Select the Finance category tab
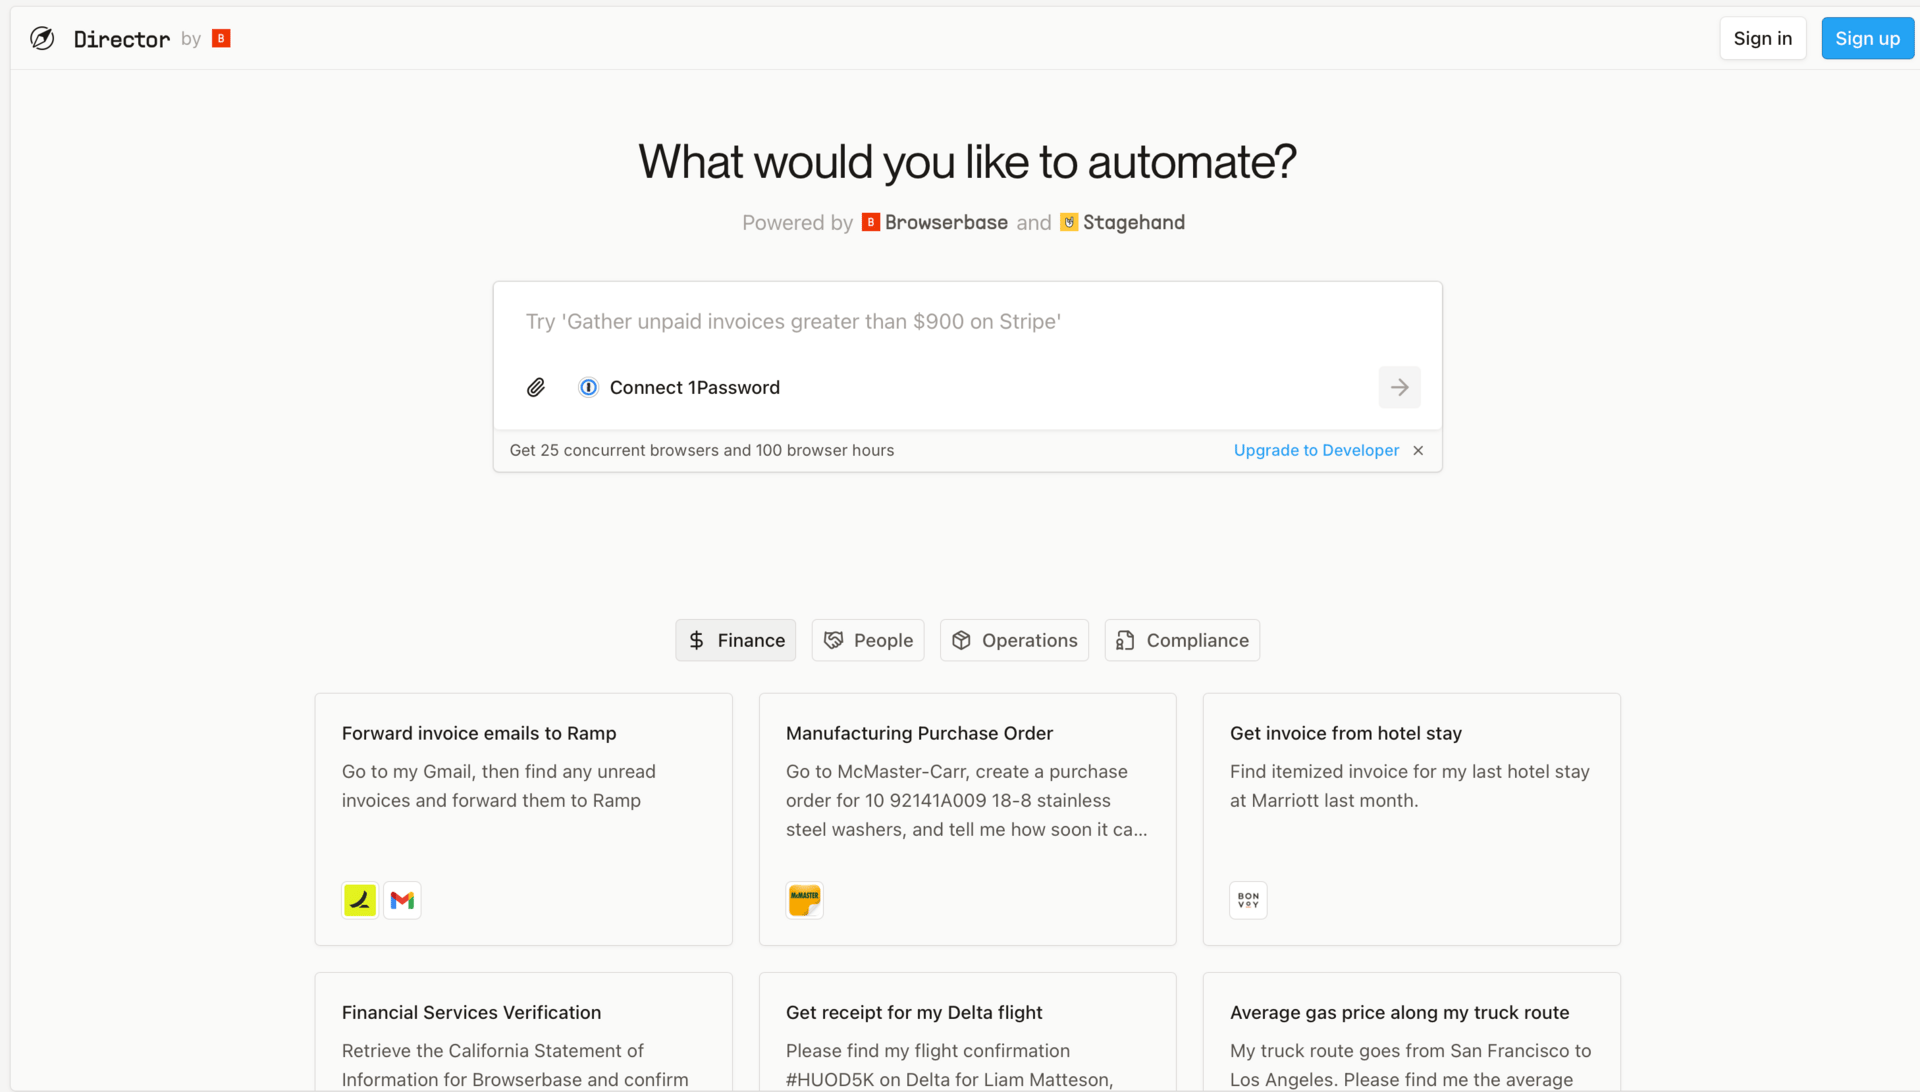 [736, 640]
